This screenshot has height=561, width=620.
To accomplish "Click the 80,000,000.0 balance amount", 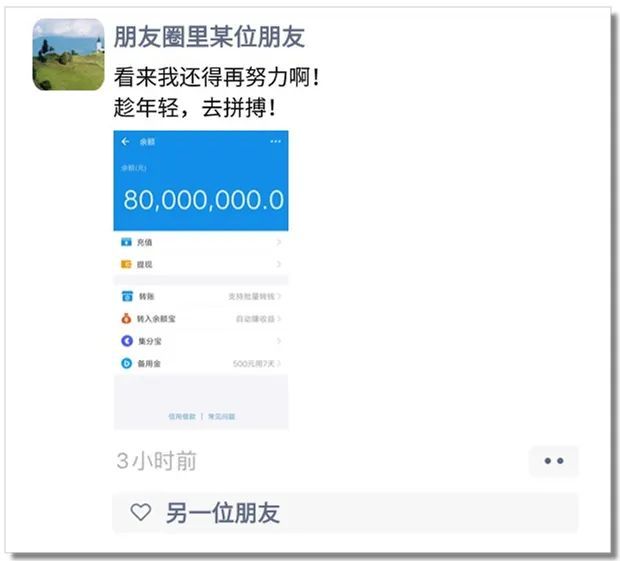I will click(204, 200).
